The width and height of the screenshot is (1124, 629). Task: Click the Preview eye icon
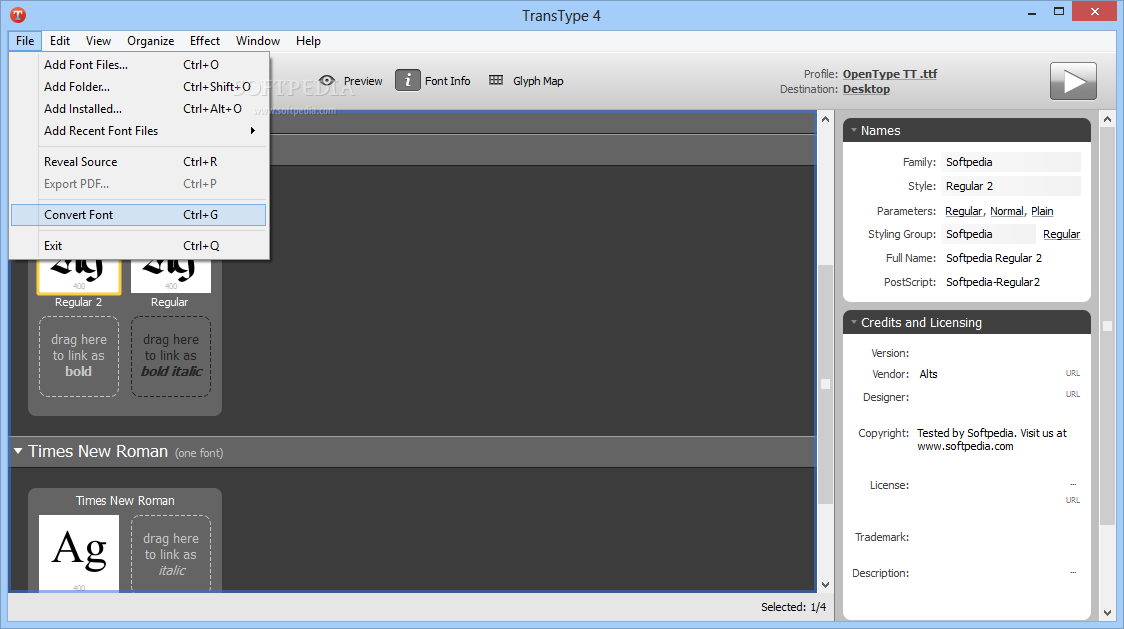click(327, 80)
